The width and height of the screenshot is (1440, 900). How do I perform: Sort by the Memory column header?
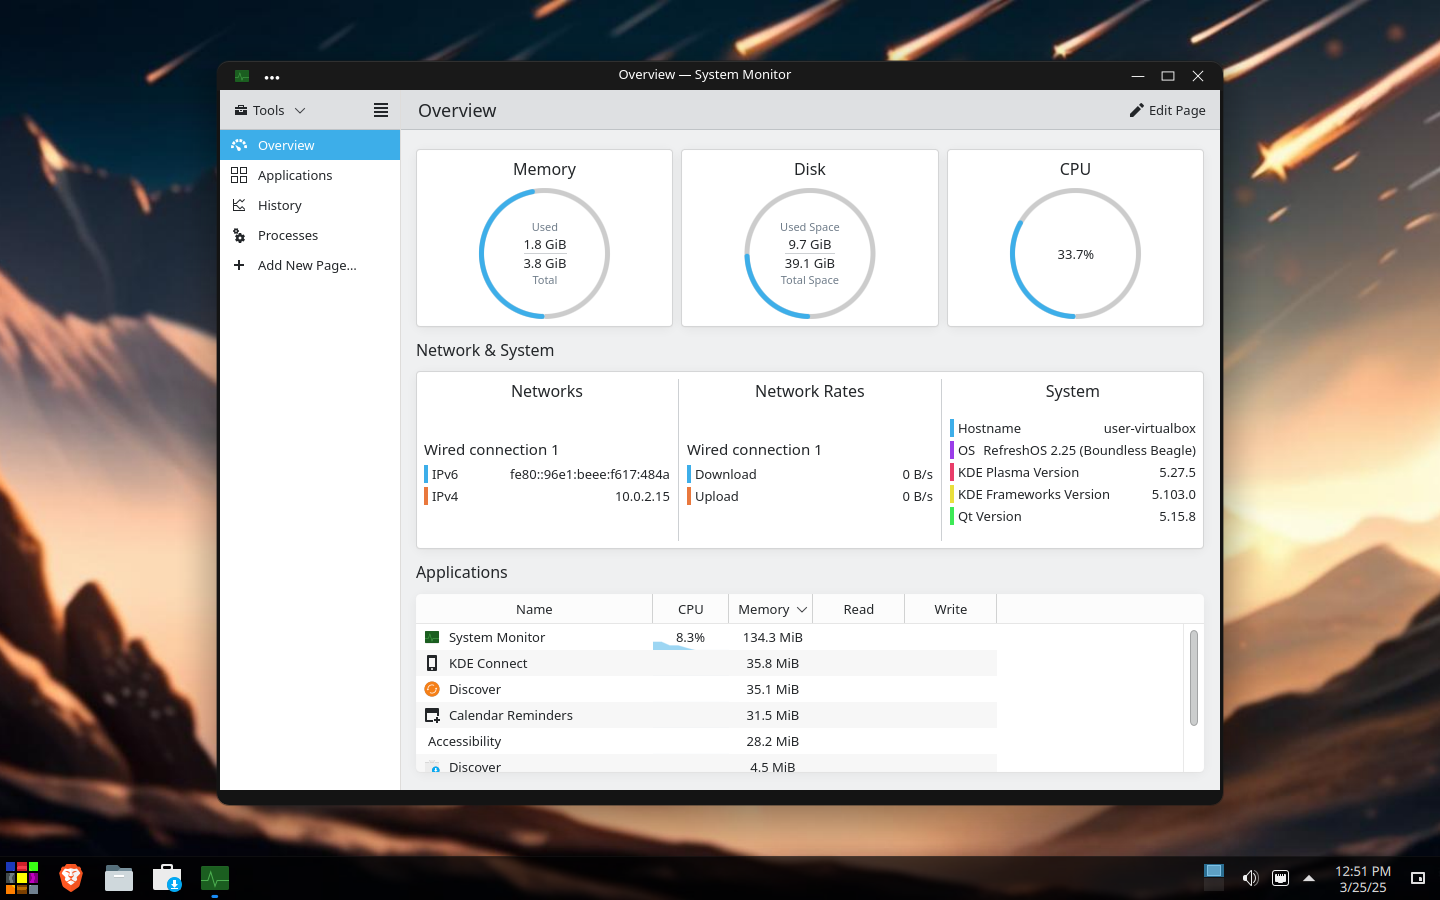click(x=771, y=609)
